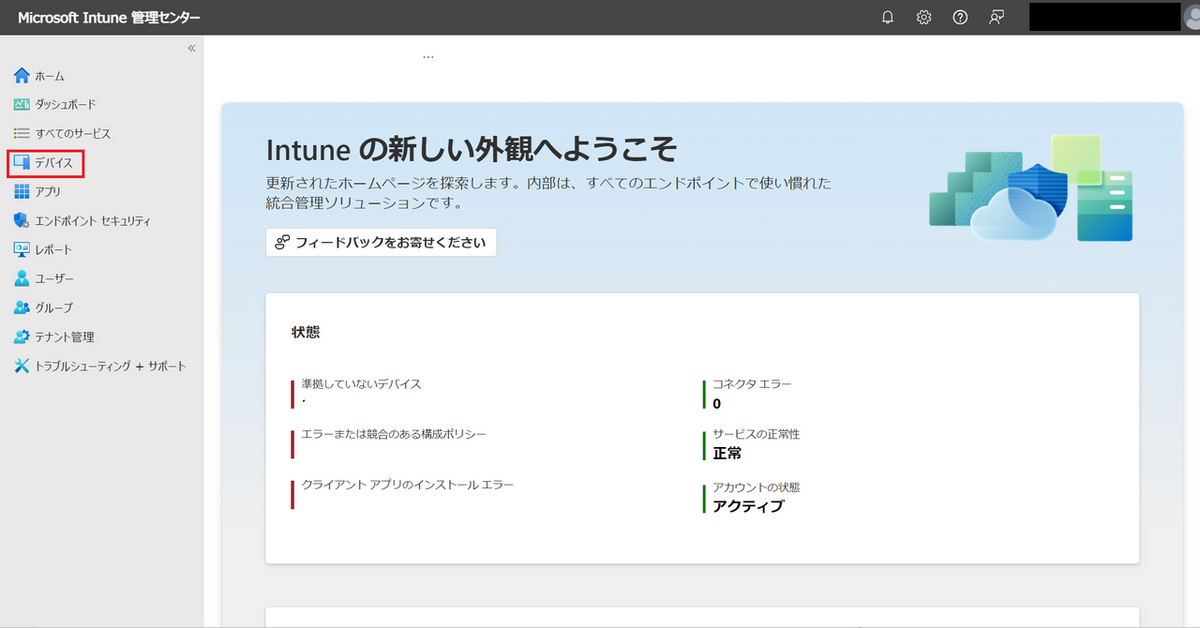Click the Intune の新しい外観へようこそ heading
Screen dimensions: 1200x628
pos(472,150)
